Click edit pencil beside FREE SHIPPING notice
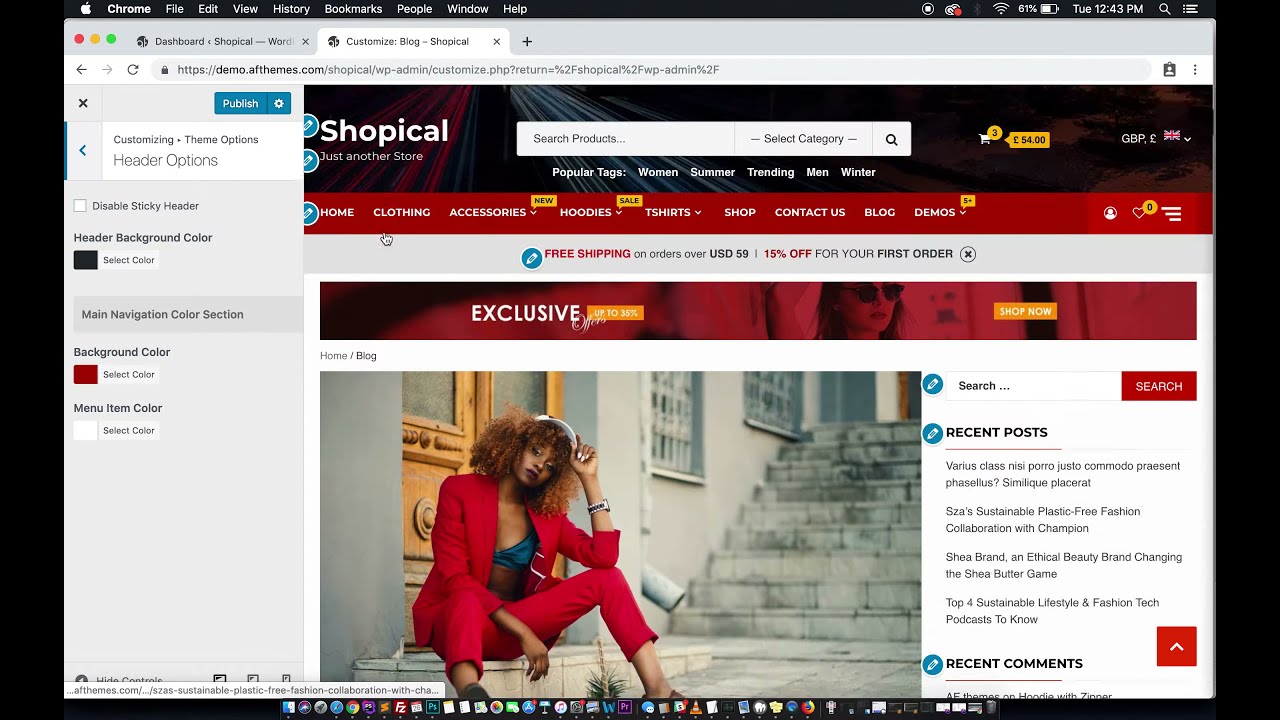Viewport: 1280px width, 720px height. coord(532,259)
